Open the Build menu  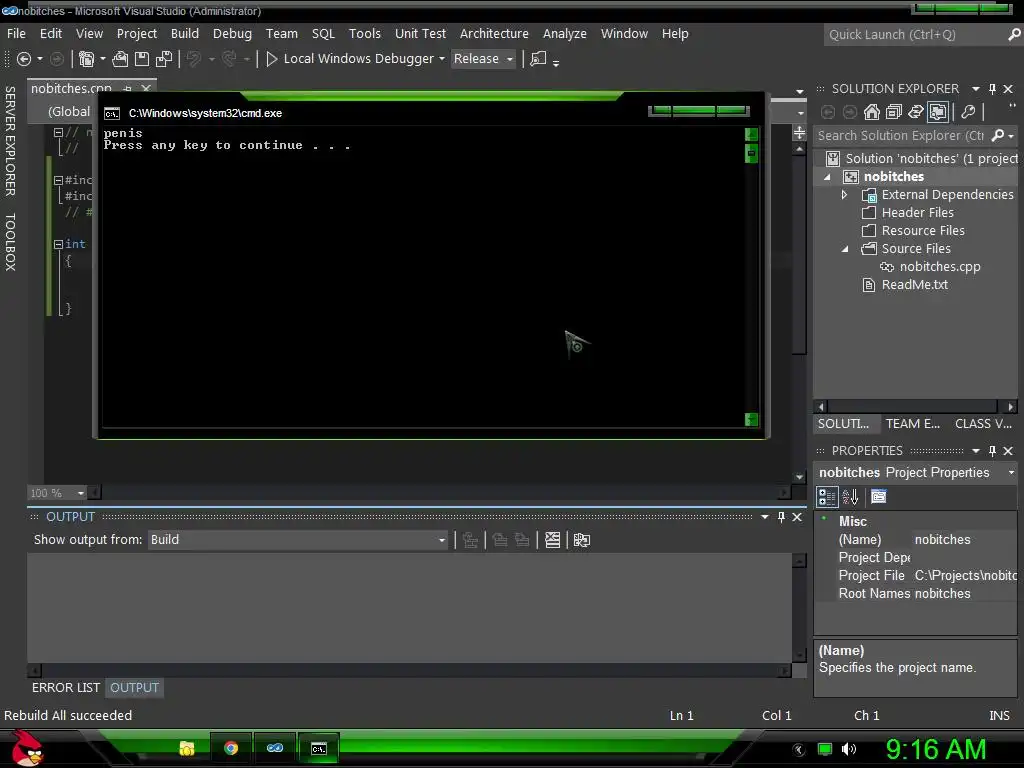(185, 33)
